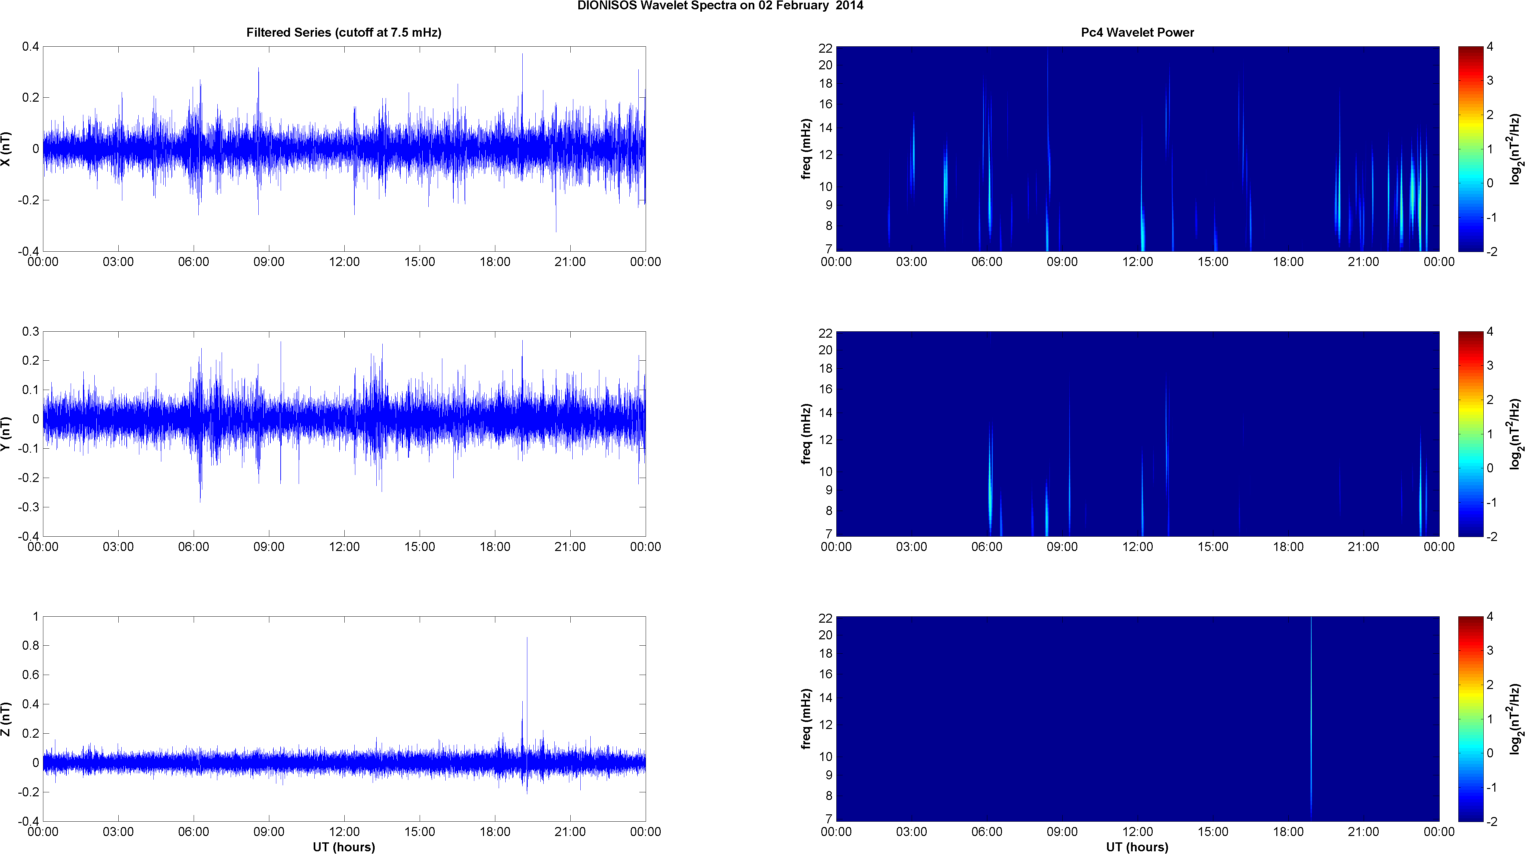1525x854 pixels.
Task: Click the 1 tick label on the Z (nT) axis
Action: (x=36, y=617)
